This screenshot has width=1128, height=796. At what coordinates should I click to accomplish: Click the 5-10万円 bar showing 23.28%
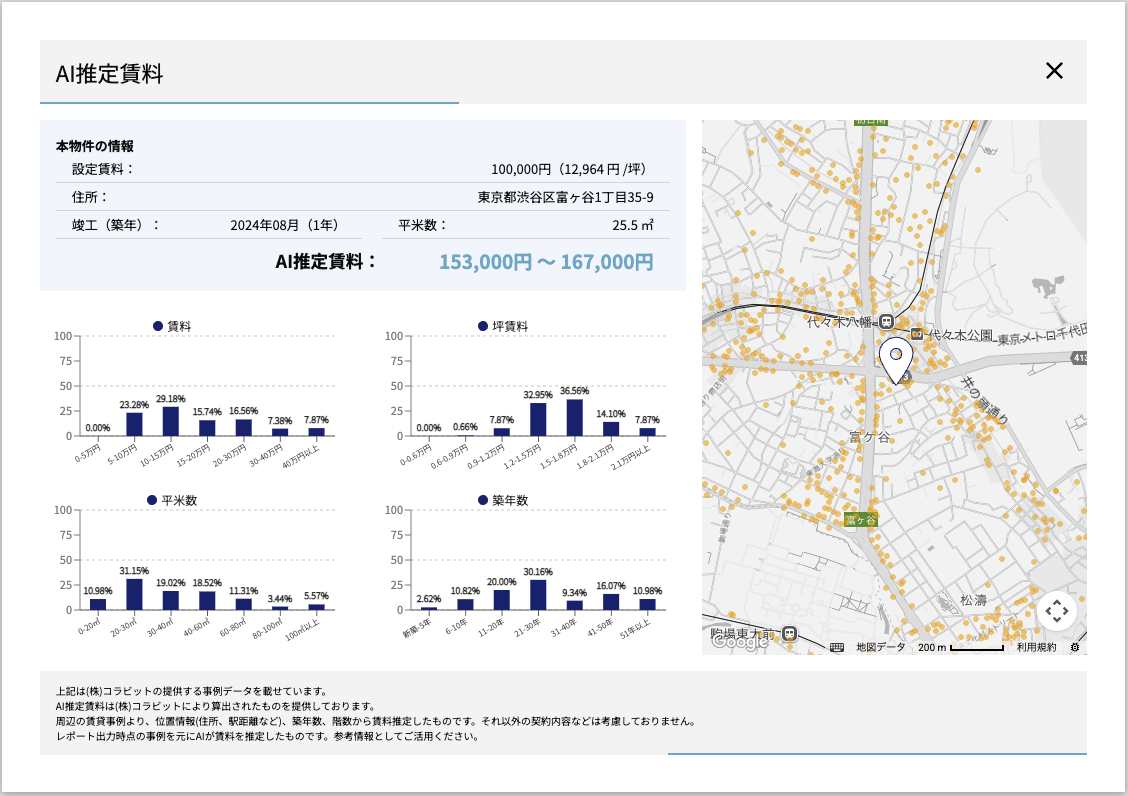tap(135, 424)
